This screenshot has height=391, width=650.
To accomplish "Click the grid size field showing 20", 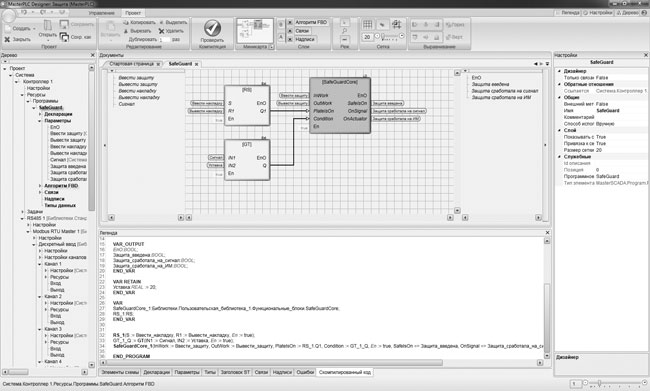I will click(x=367, y=37).
